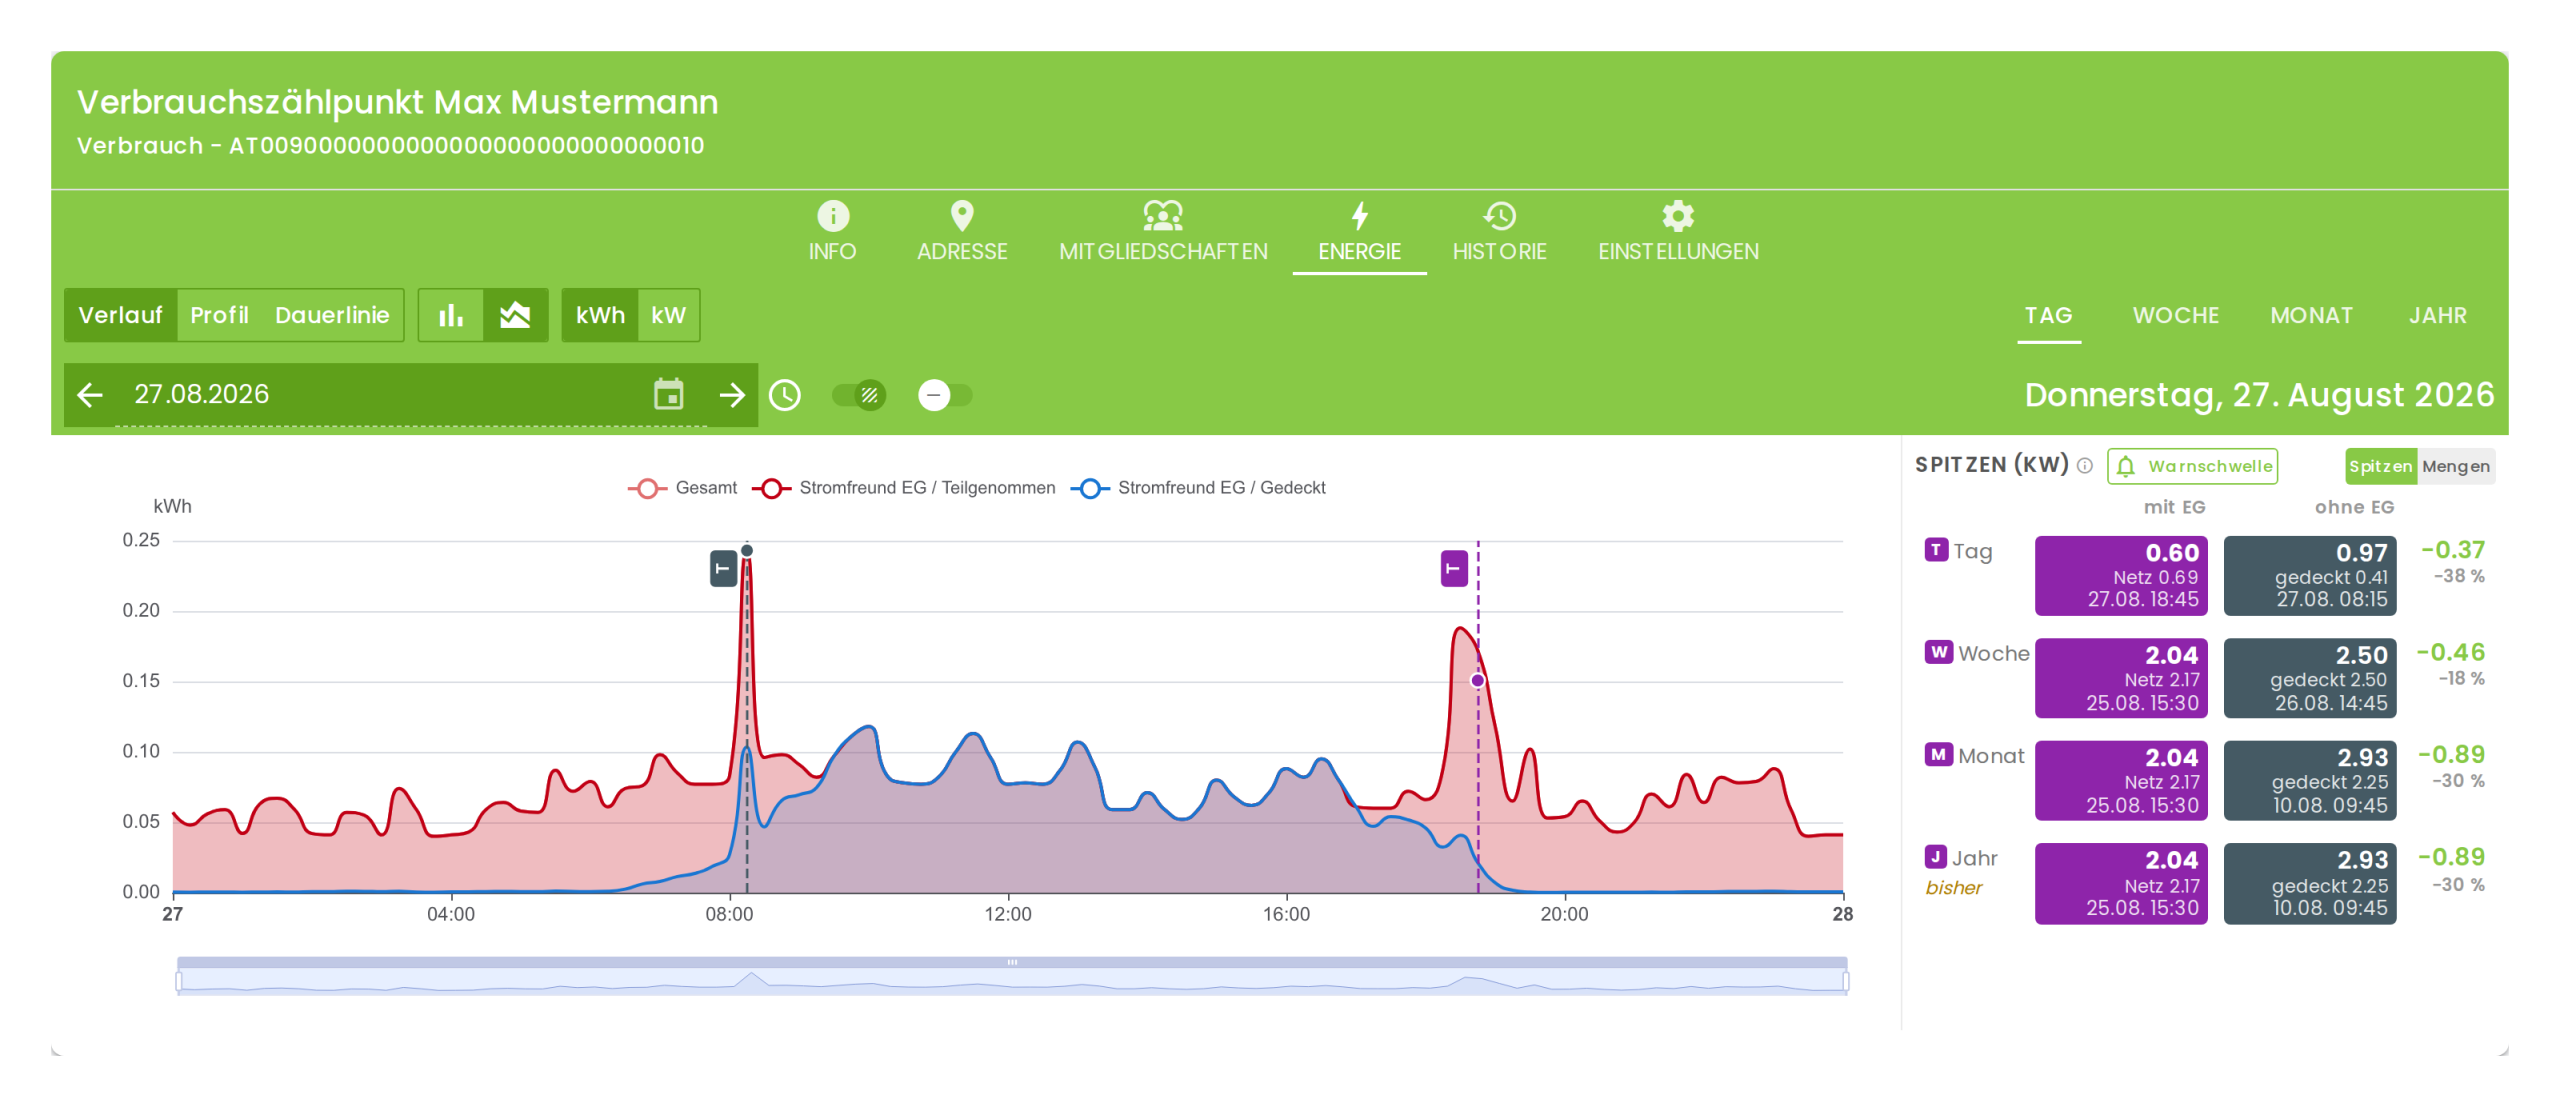Toggle Stromfreund EG / Teilgenommen legend entry
Viewport: 2560px width, 1107px height.
tap(904, 488)
